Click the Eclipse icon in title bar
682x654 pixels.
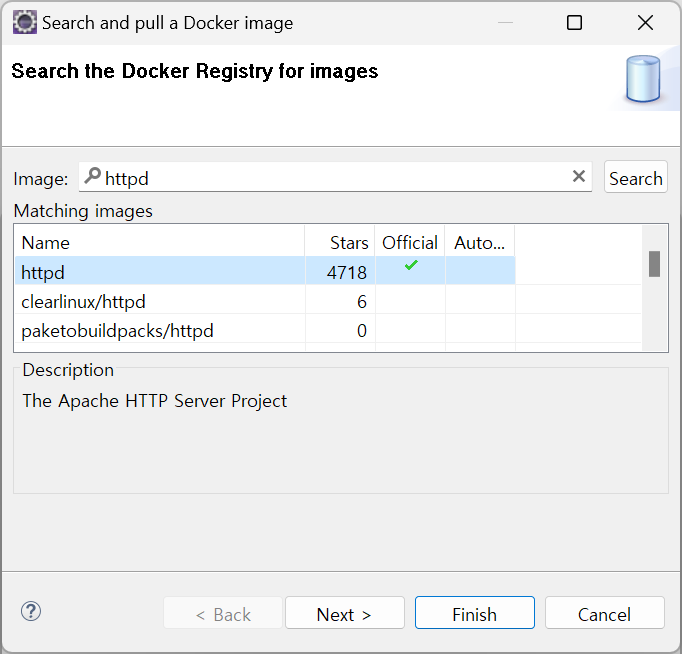(x=24, y=22)
